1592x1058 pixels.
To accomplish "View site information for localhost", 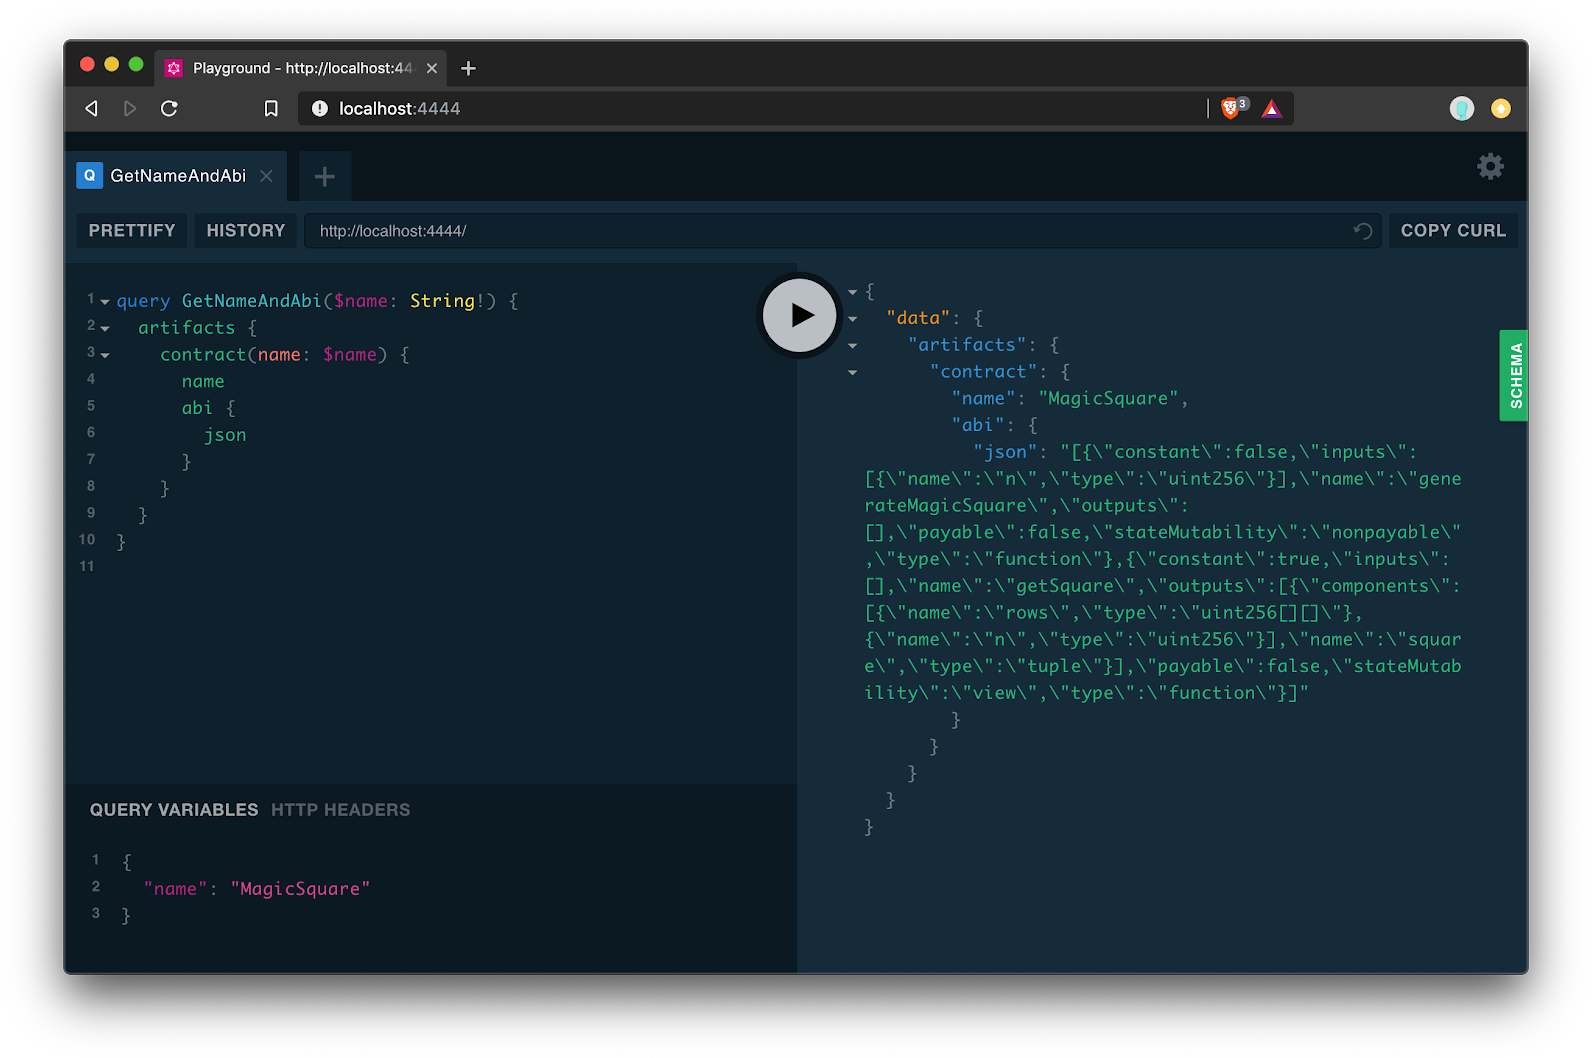I will pyautogui.click(x=320, y=108).
